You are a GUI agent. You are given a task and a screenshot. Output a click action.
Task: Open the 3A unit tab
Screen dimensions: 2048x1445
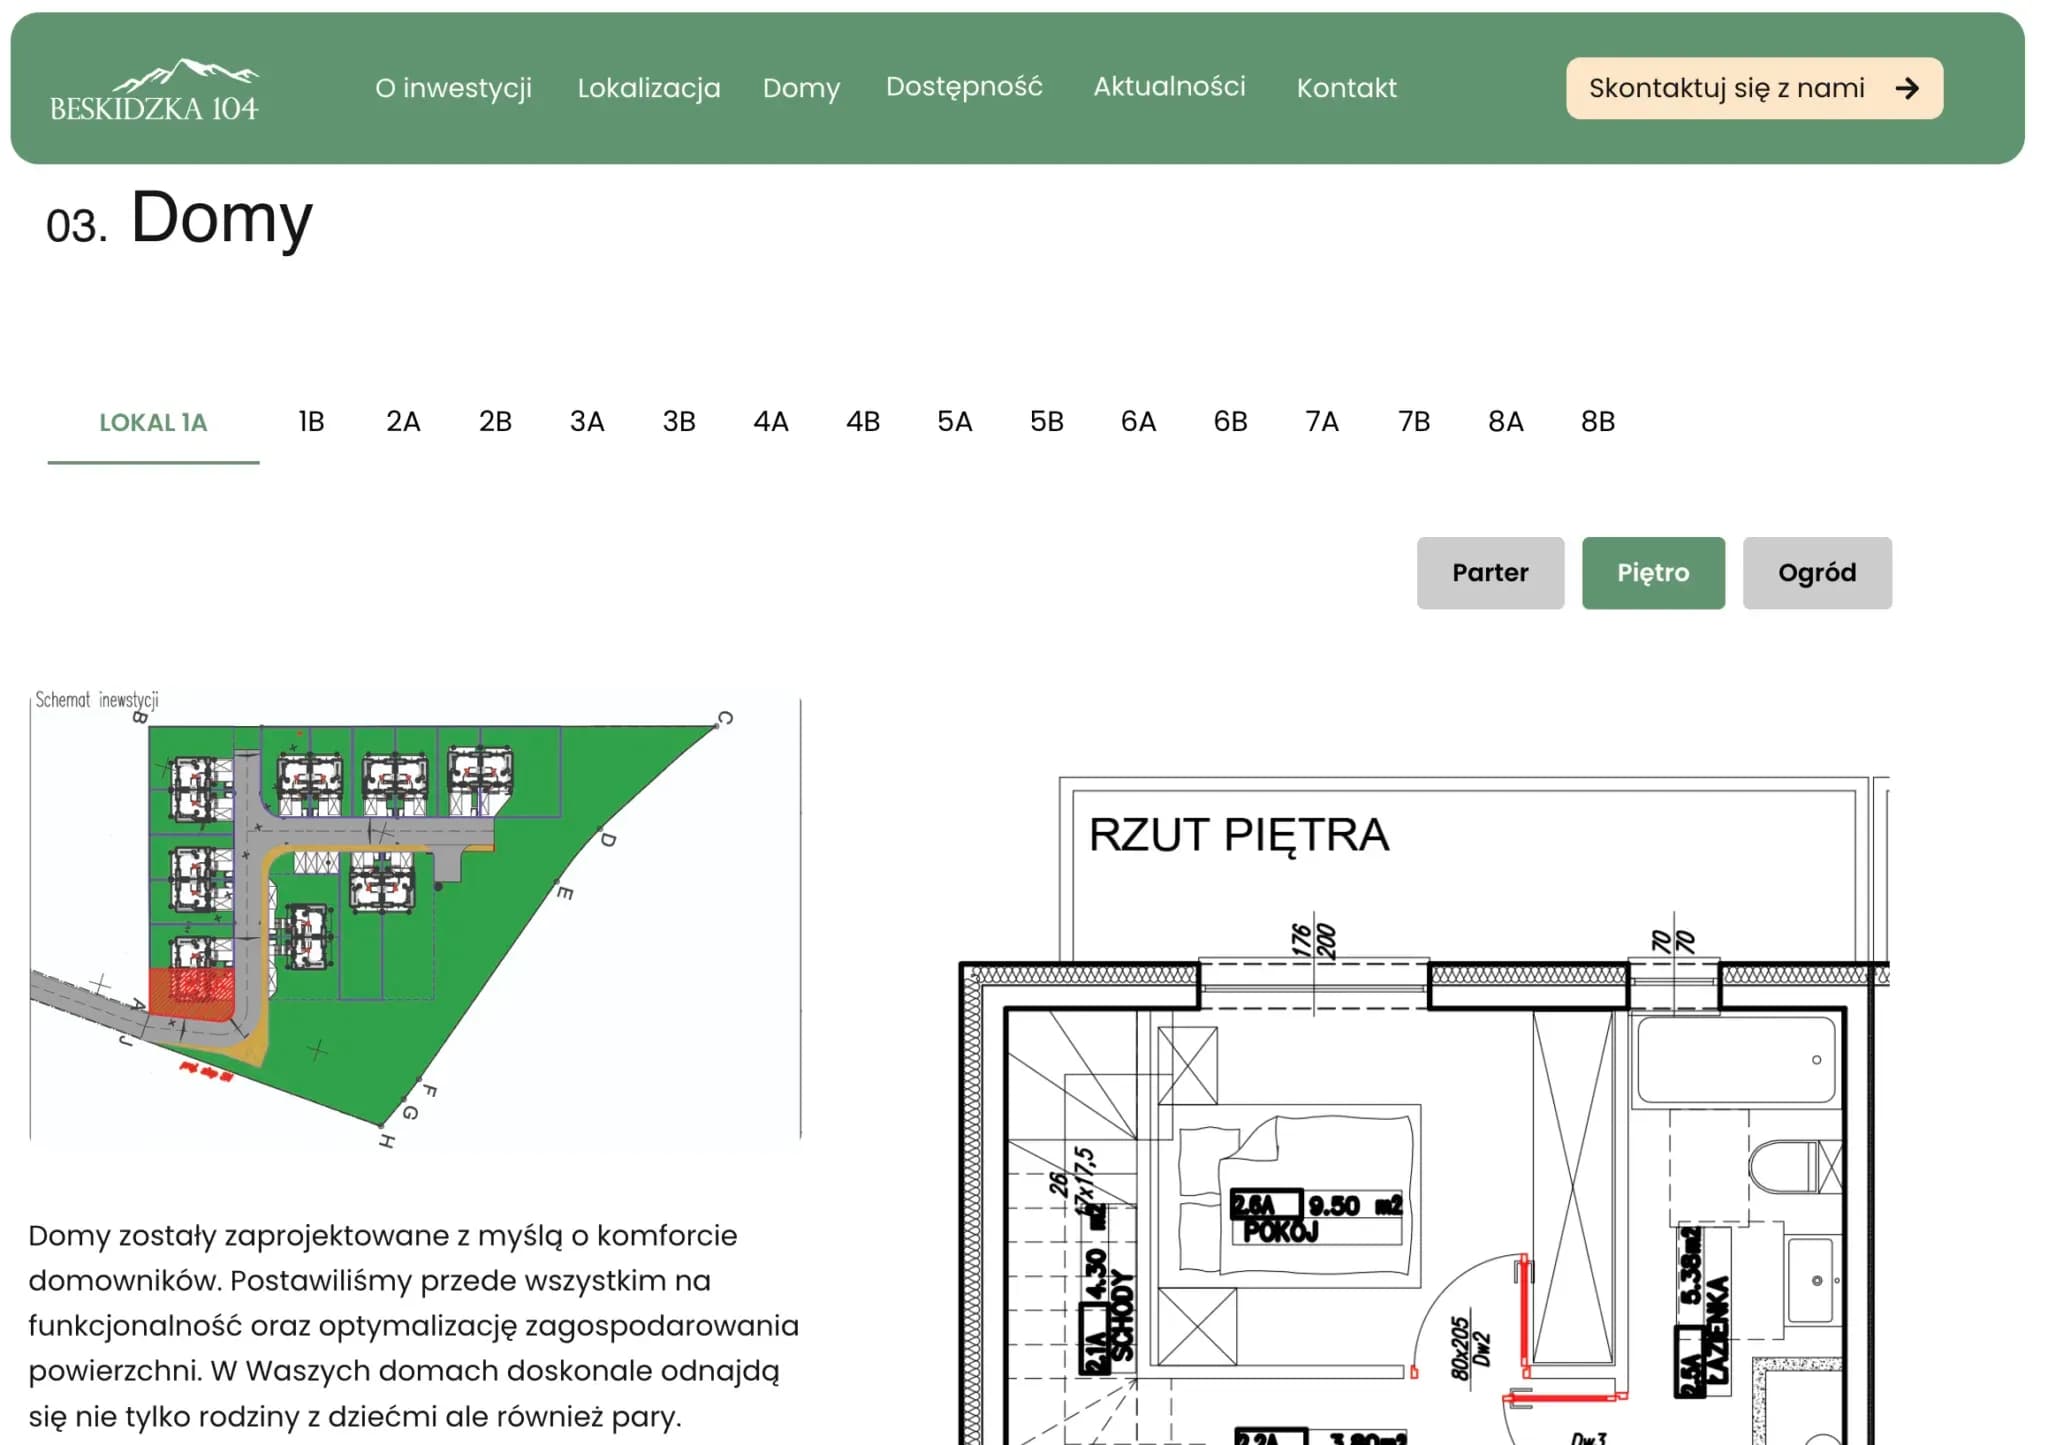click(587, 422)
